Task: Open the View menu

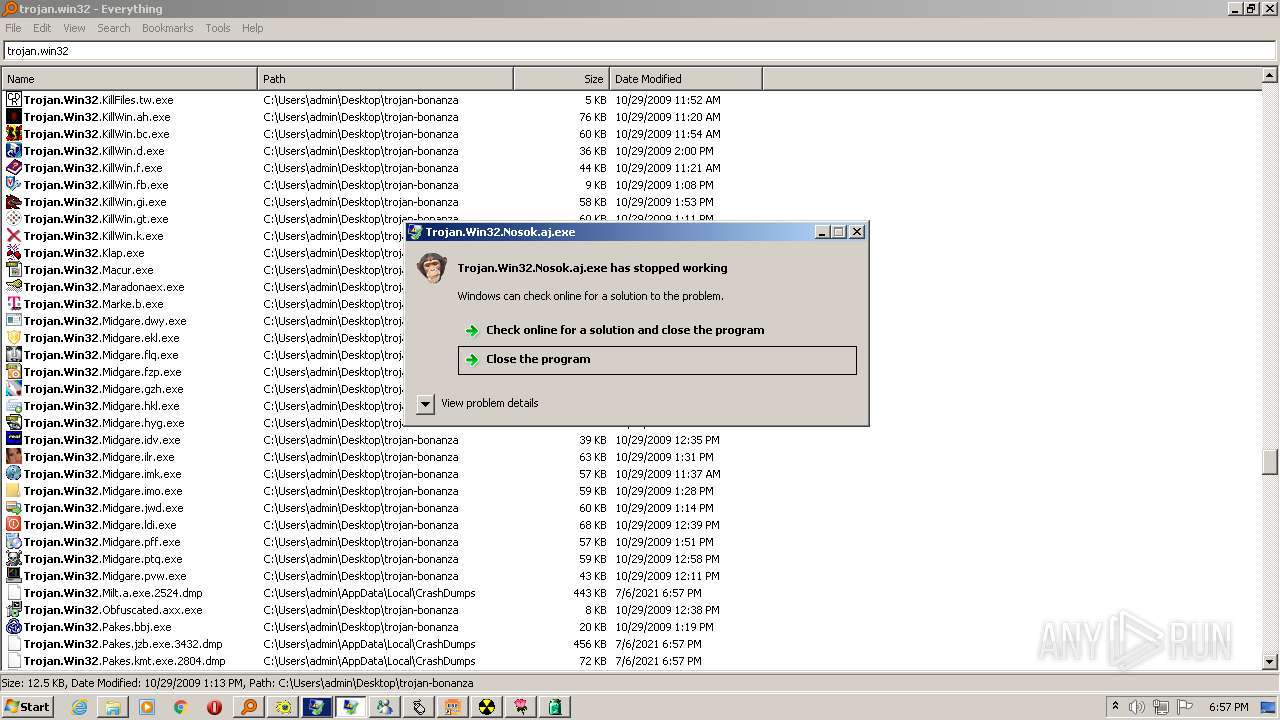Action: [x=74, y=28]
